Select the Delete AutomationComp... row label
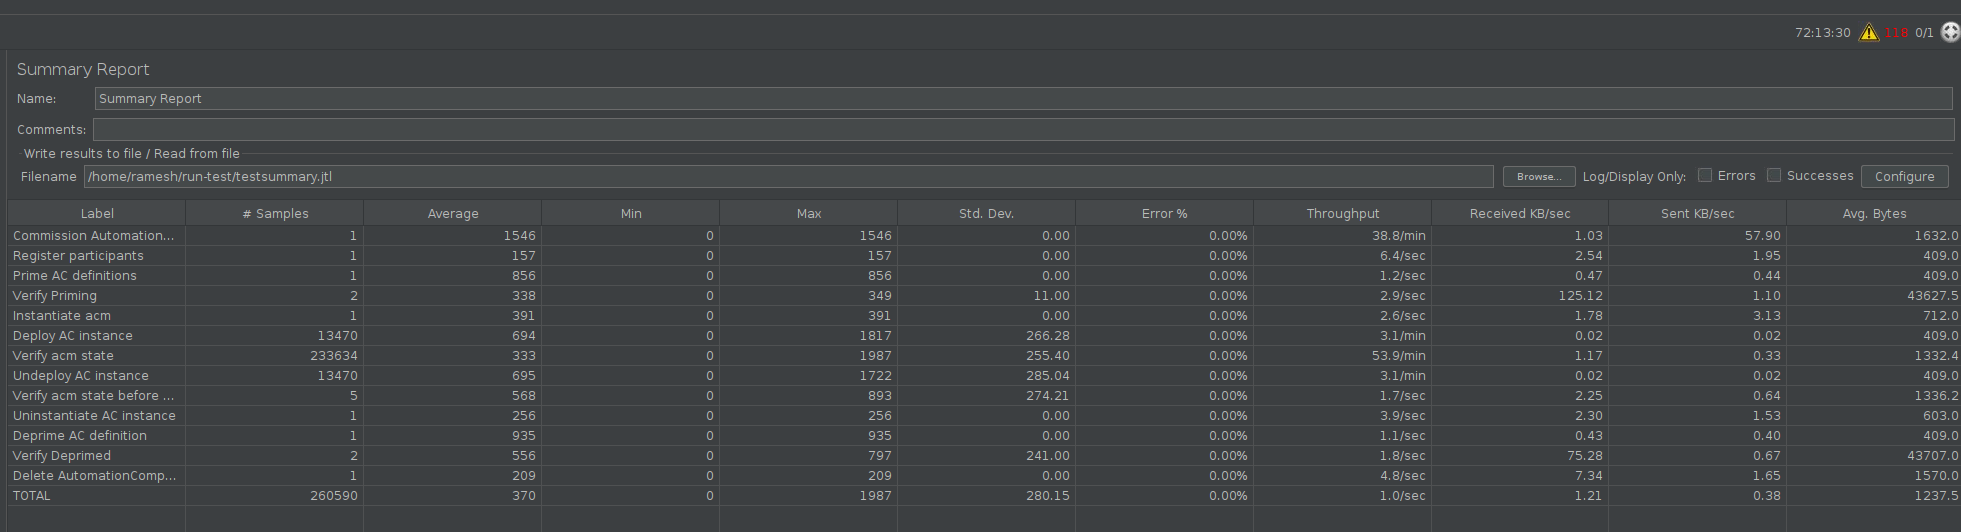 click(x=94, y=475)
